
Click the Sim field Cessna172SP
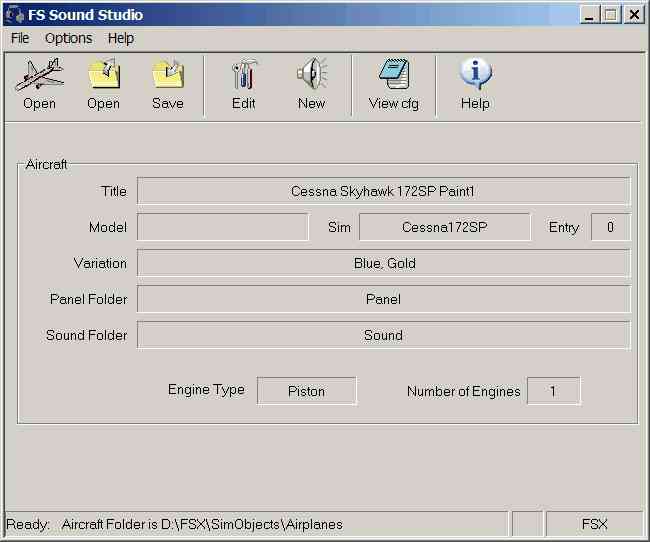tap(444, 227)
